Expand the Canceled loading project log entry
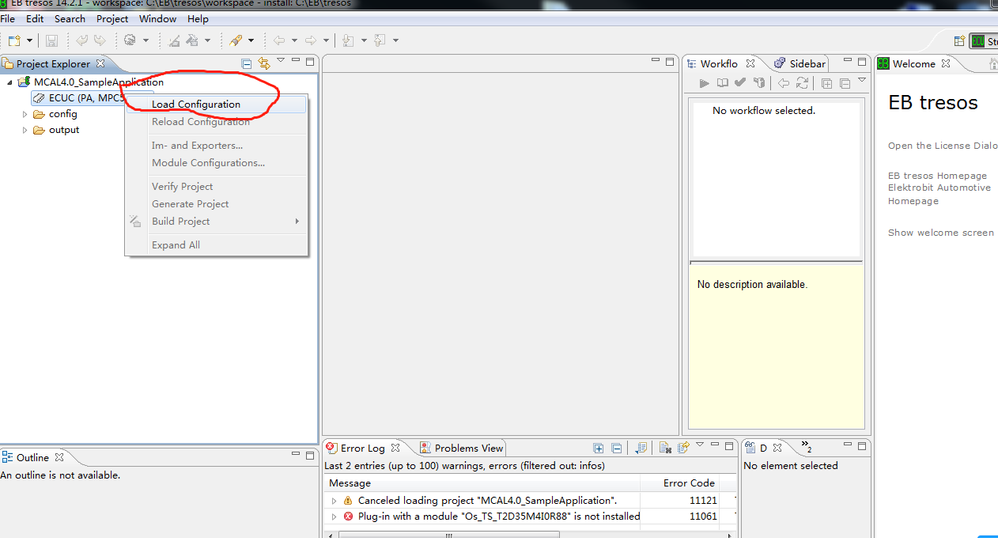The width and height of the screenshot is (998, 538). pos(334,501)
